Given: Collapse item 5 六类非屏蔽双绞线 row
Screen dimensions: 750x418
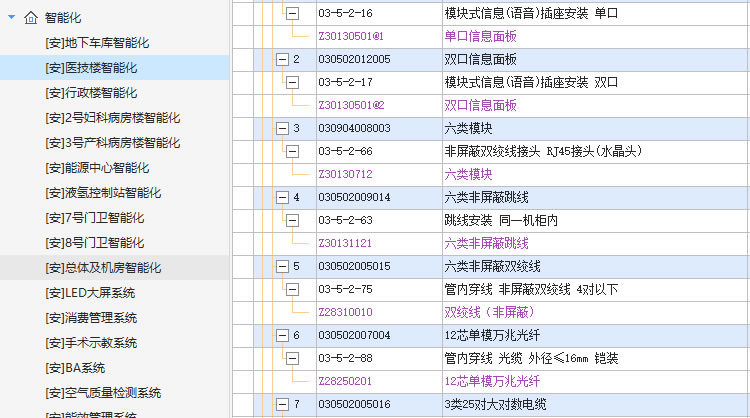Looking at the screenshot, I should pos(282,266).
